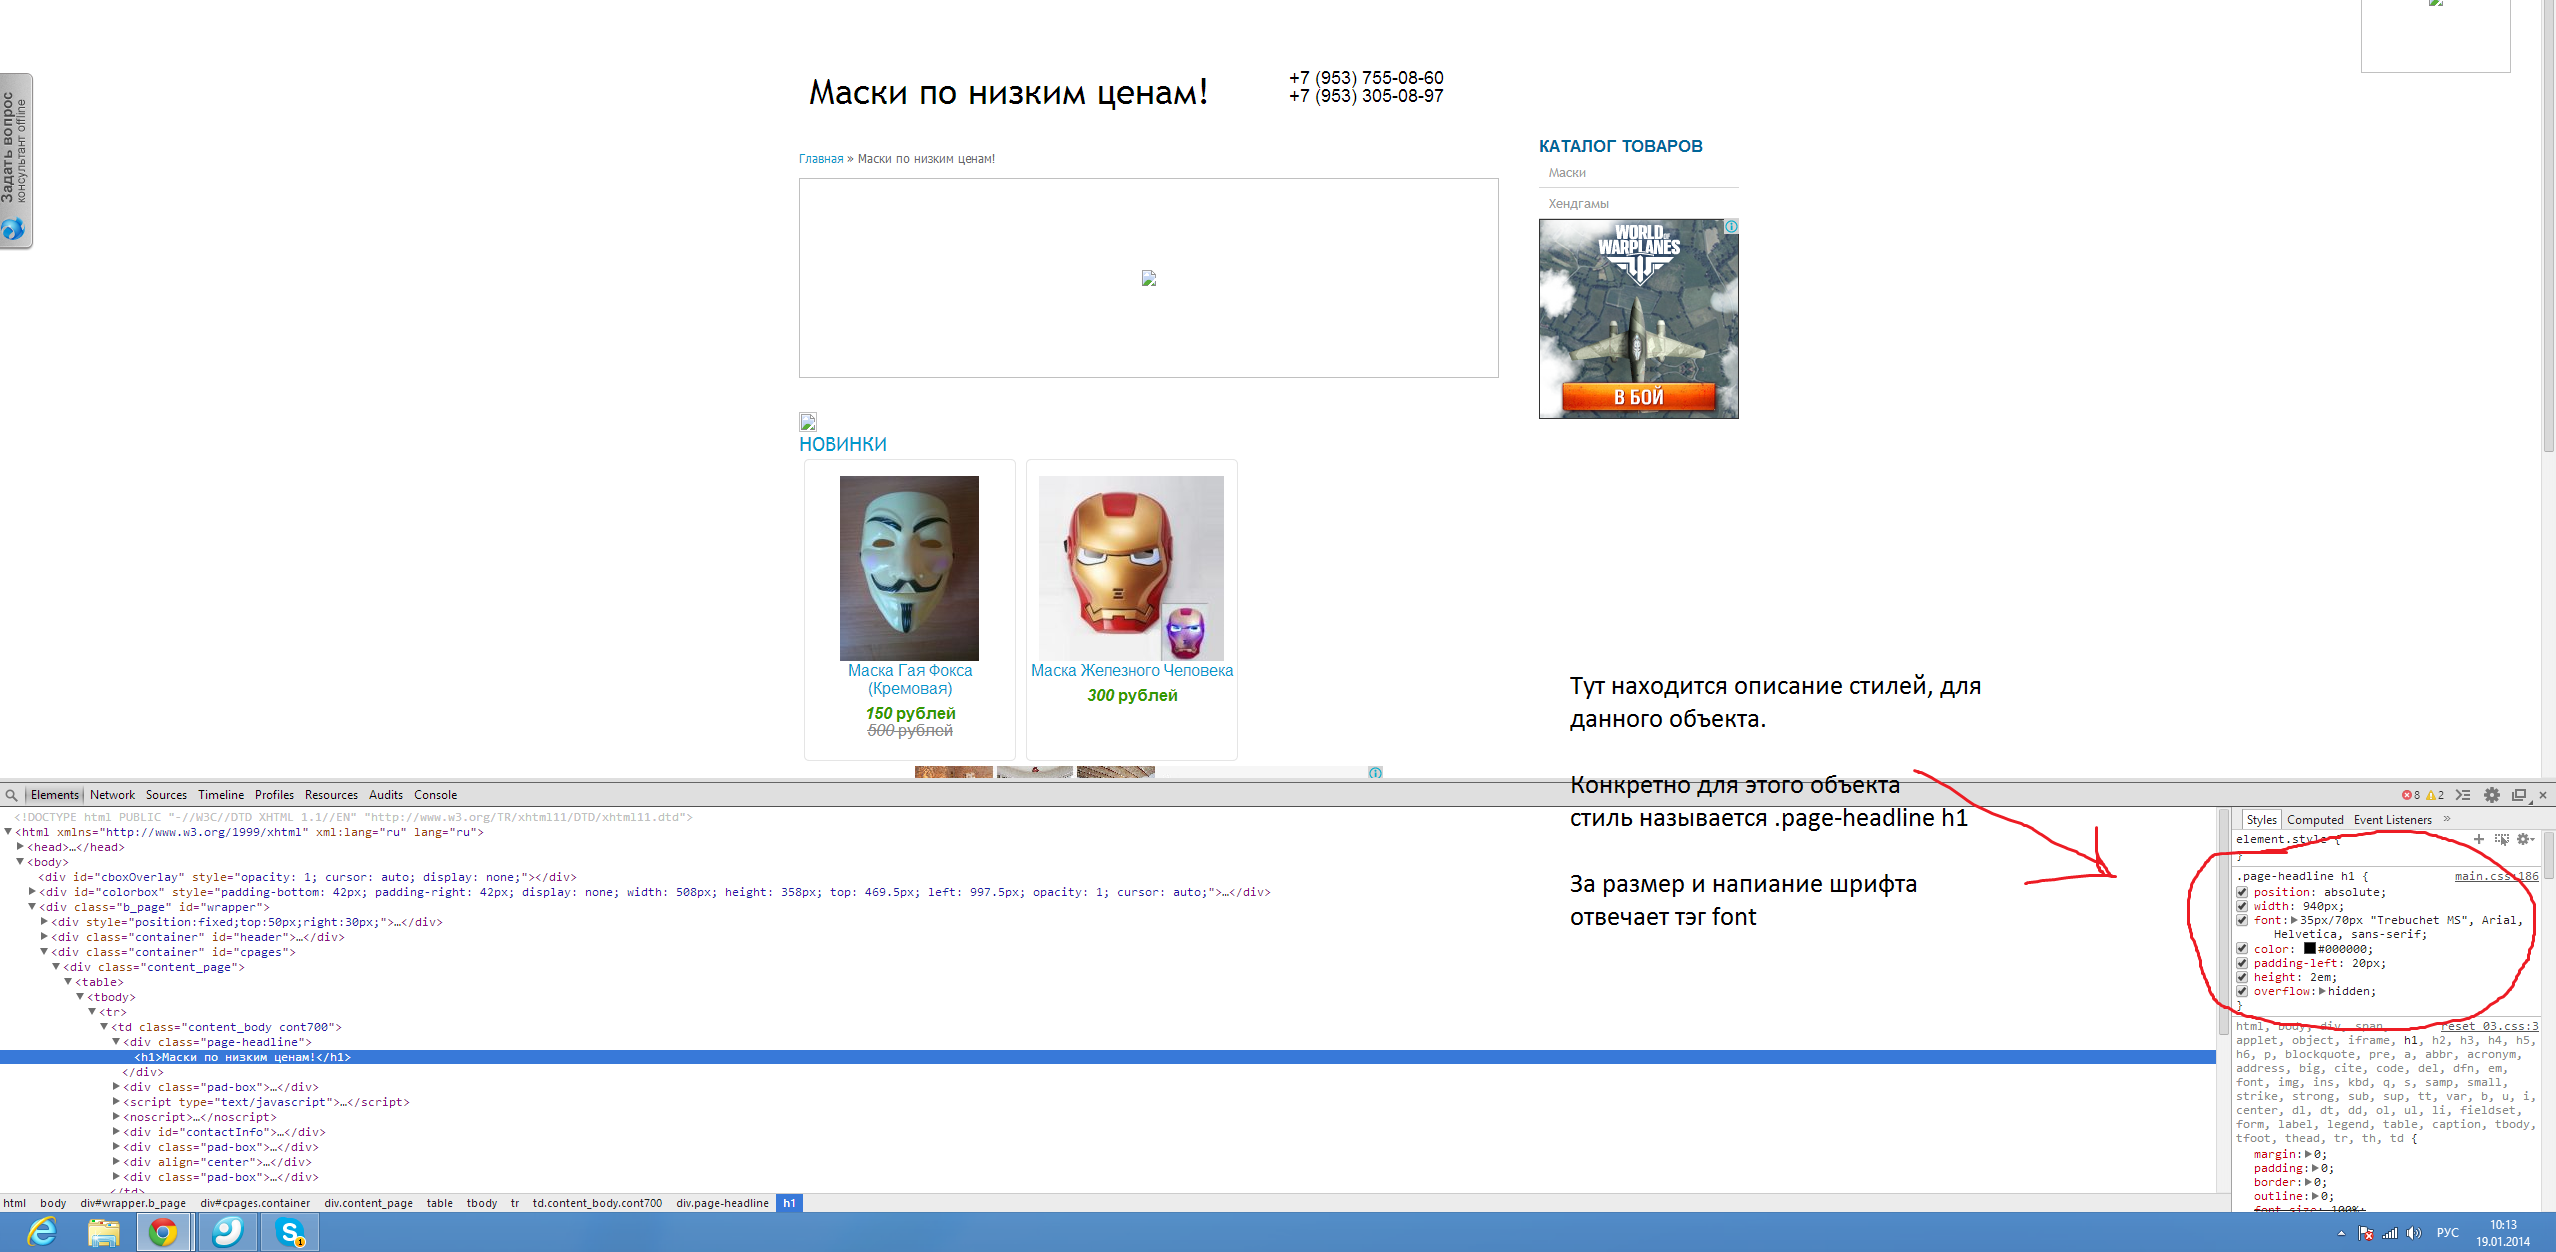Add new style rule plus icon
The height and width of the screenshot is (1252, 2556).
pos(2479,839)
